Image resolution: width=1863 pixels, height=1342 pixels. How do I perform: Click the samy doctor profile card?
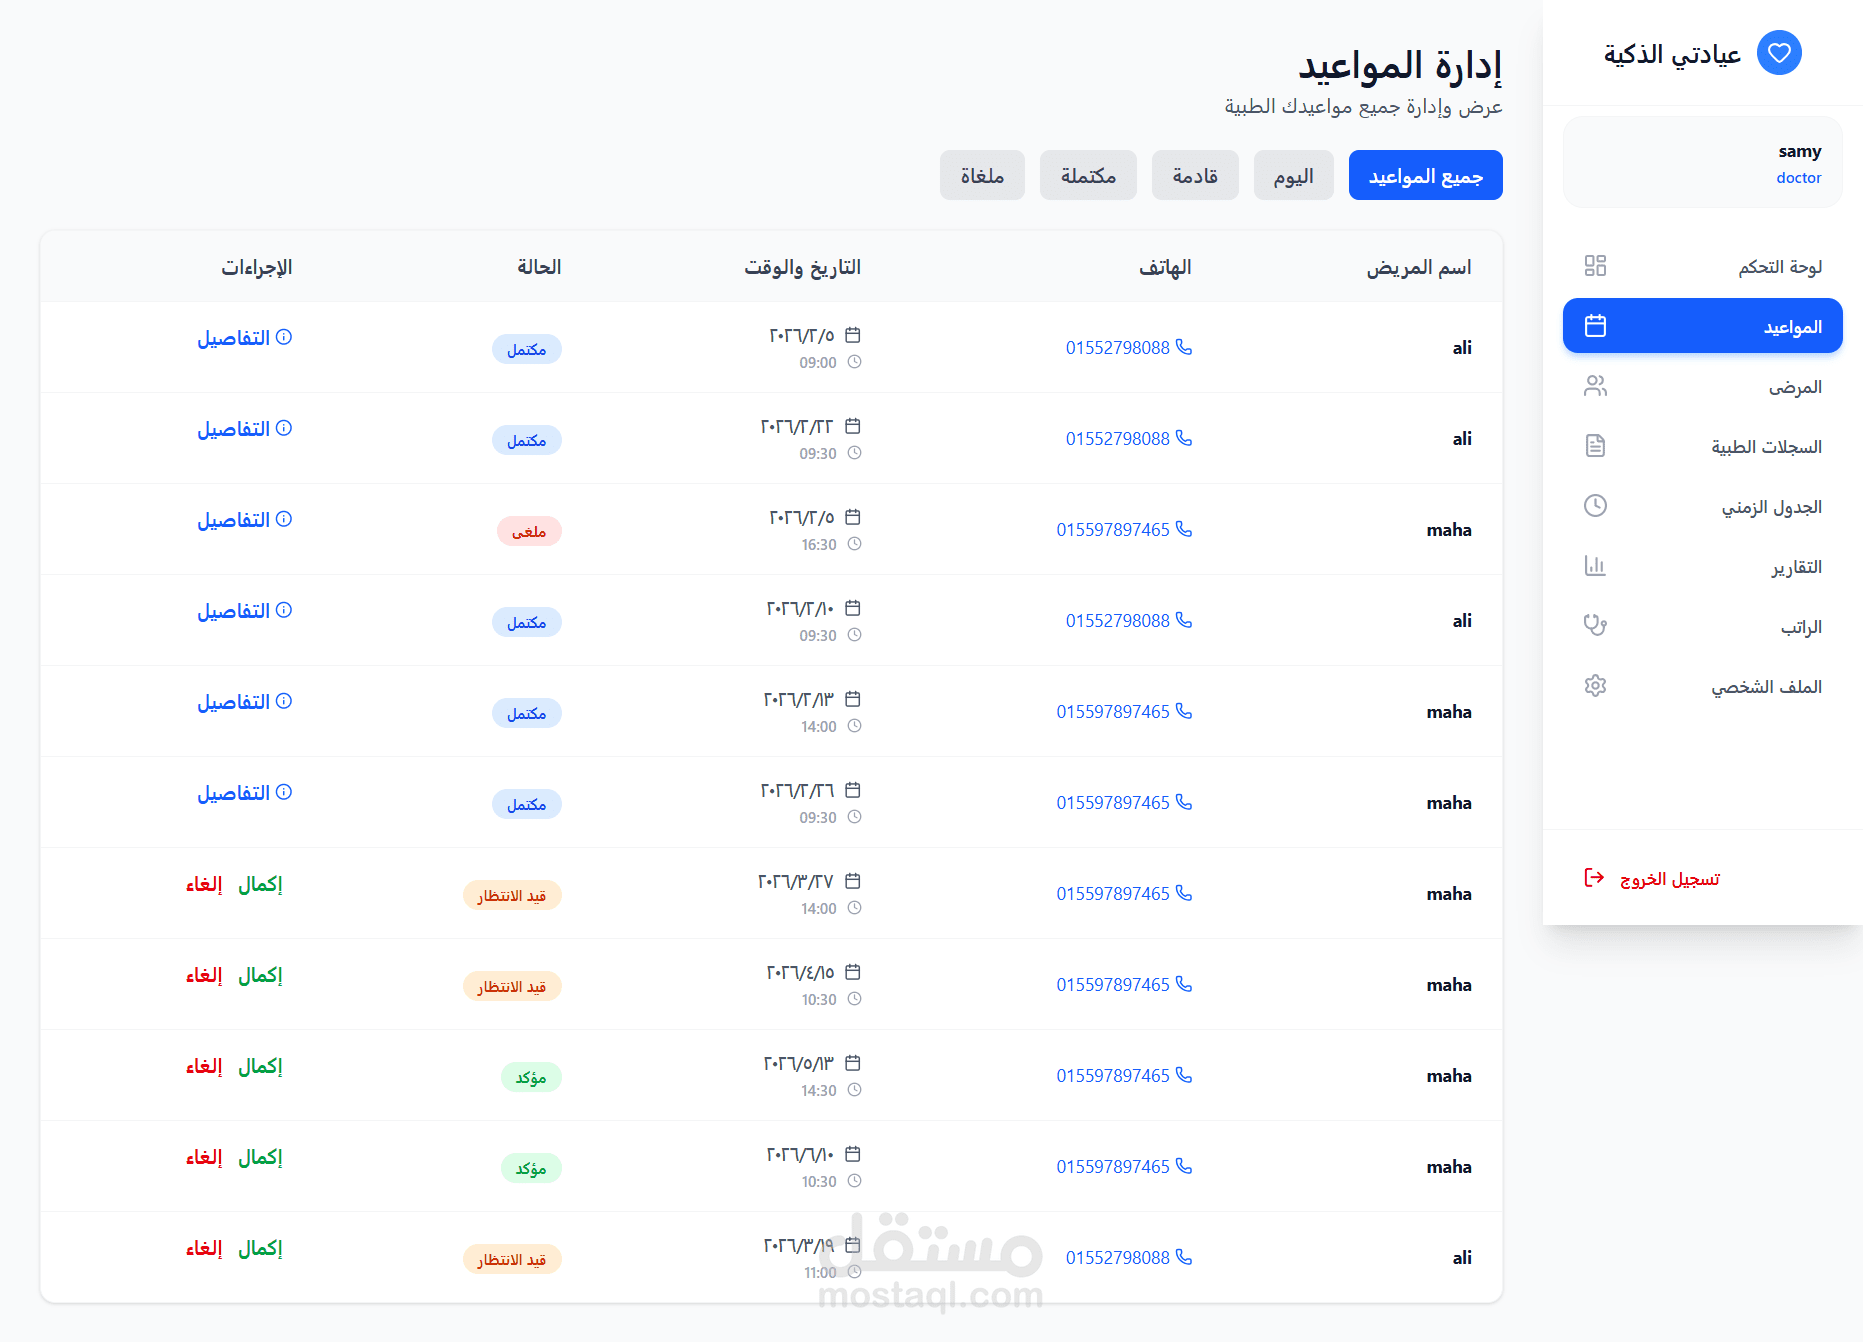tap(1702, 163)
